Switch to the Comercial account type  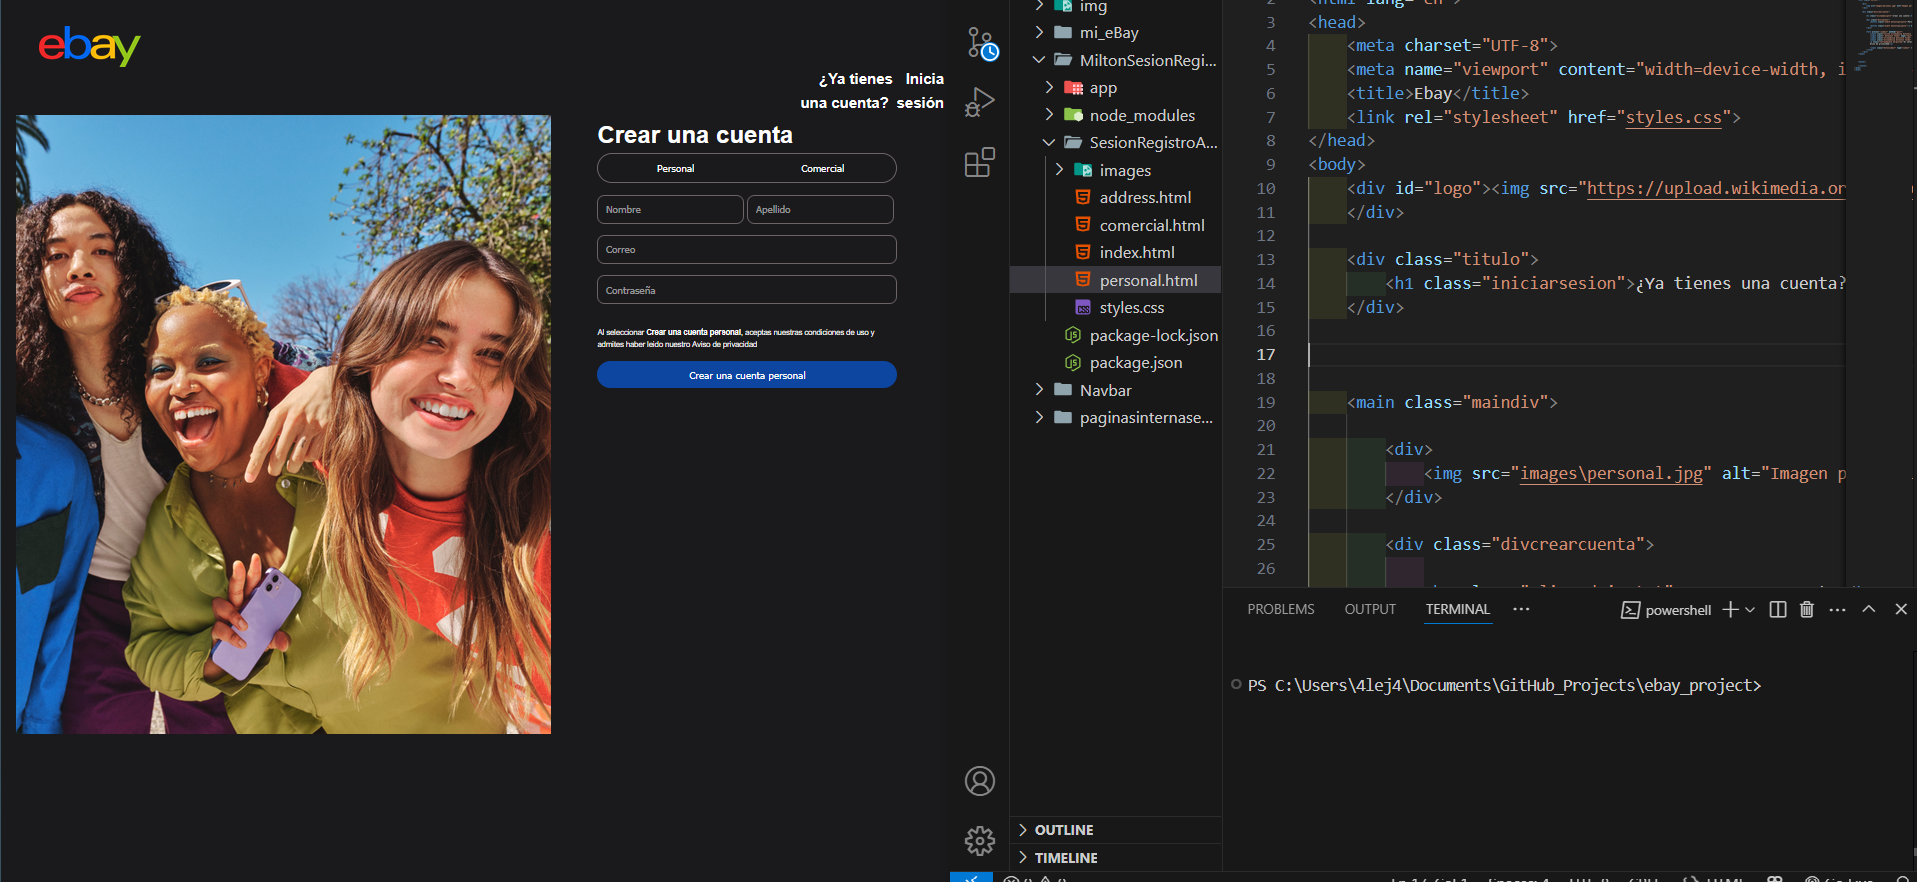pos(822,169)
